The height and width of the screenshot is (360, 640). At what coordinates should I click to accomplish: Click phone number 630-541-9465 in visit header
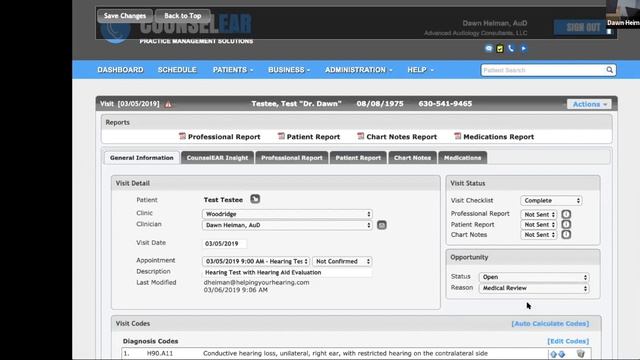[x=445, y=104]
